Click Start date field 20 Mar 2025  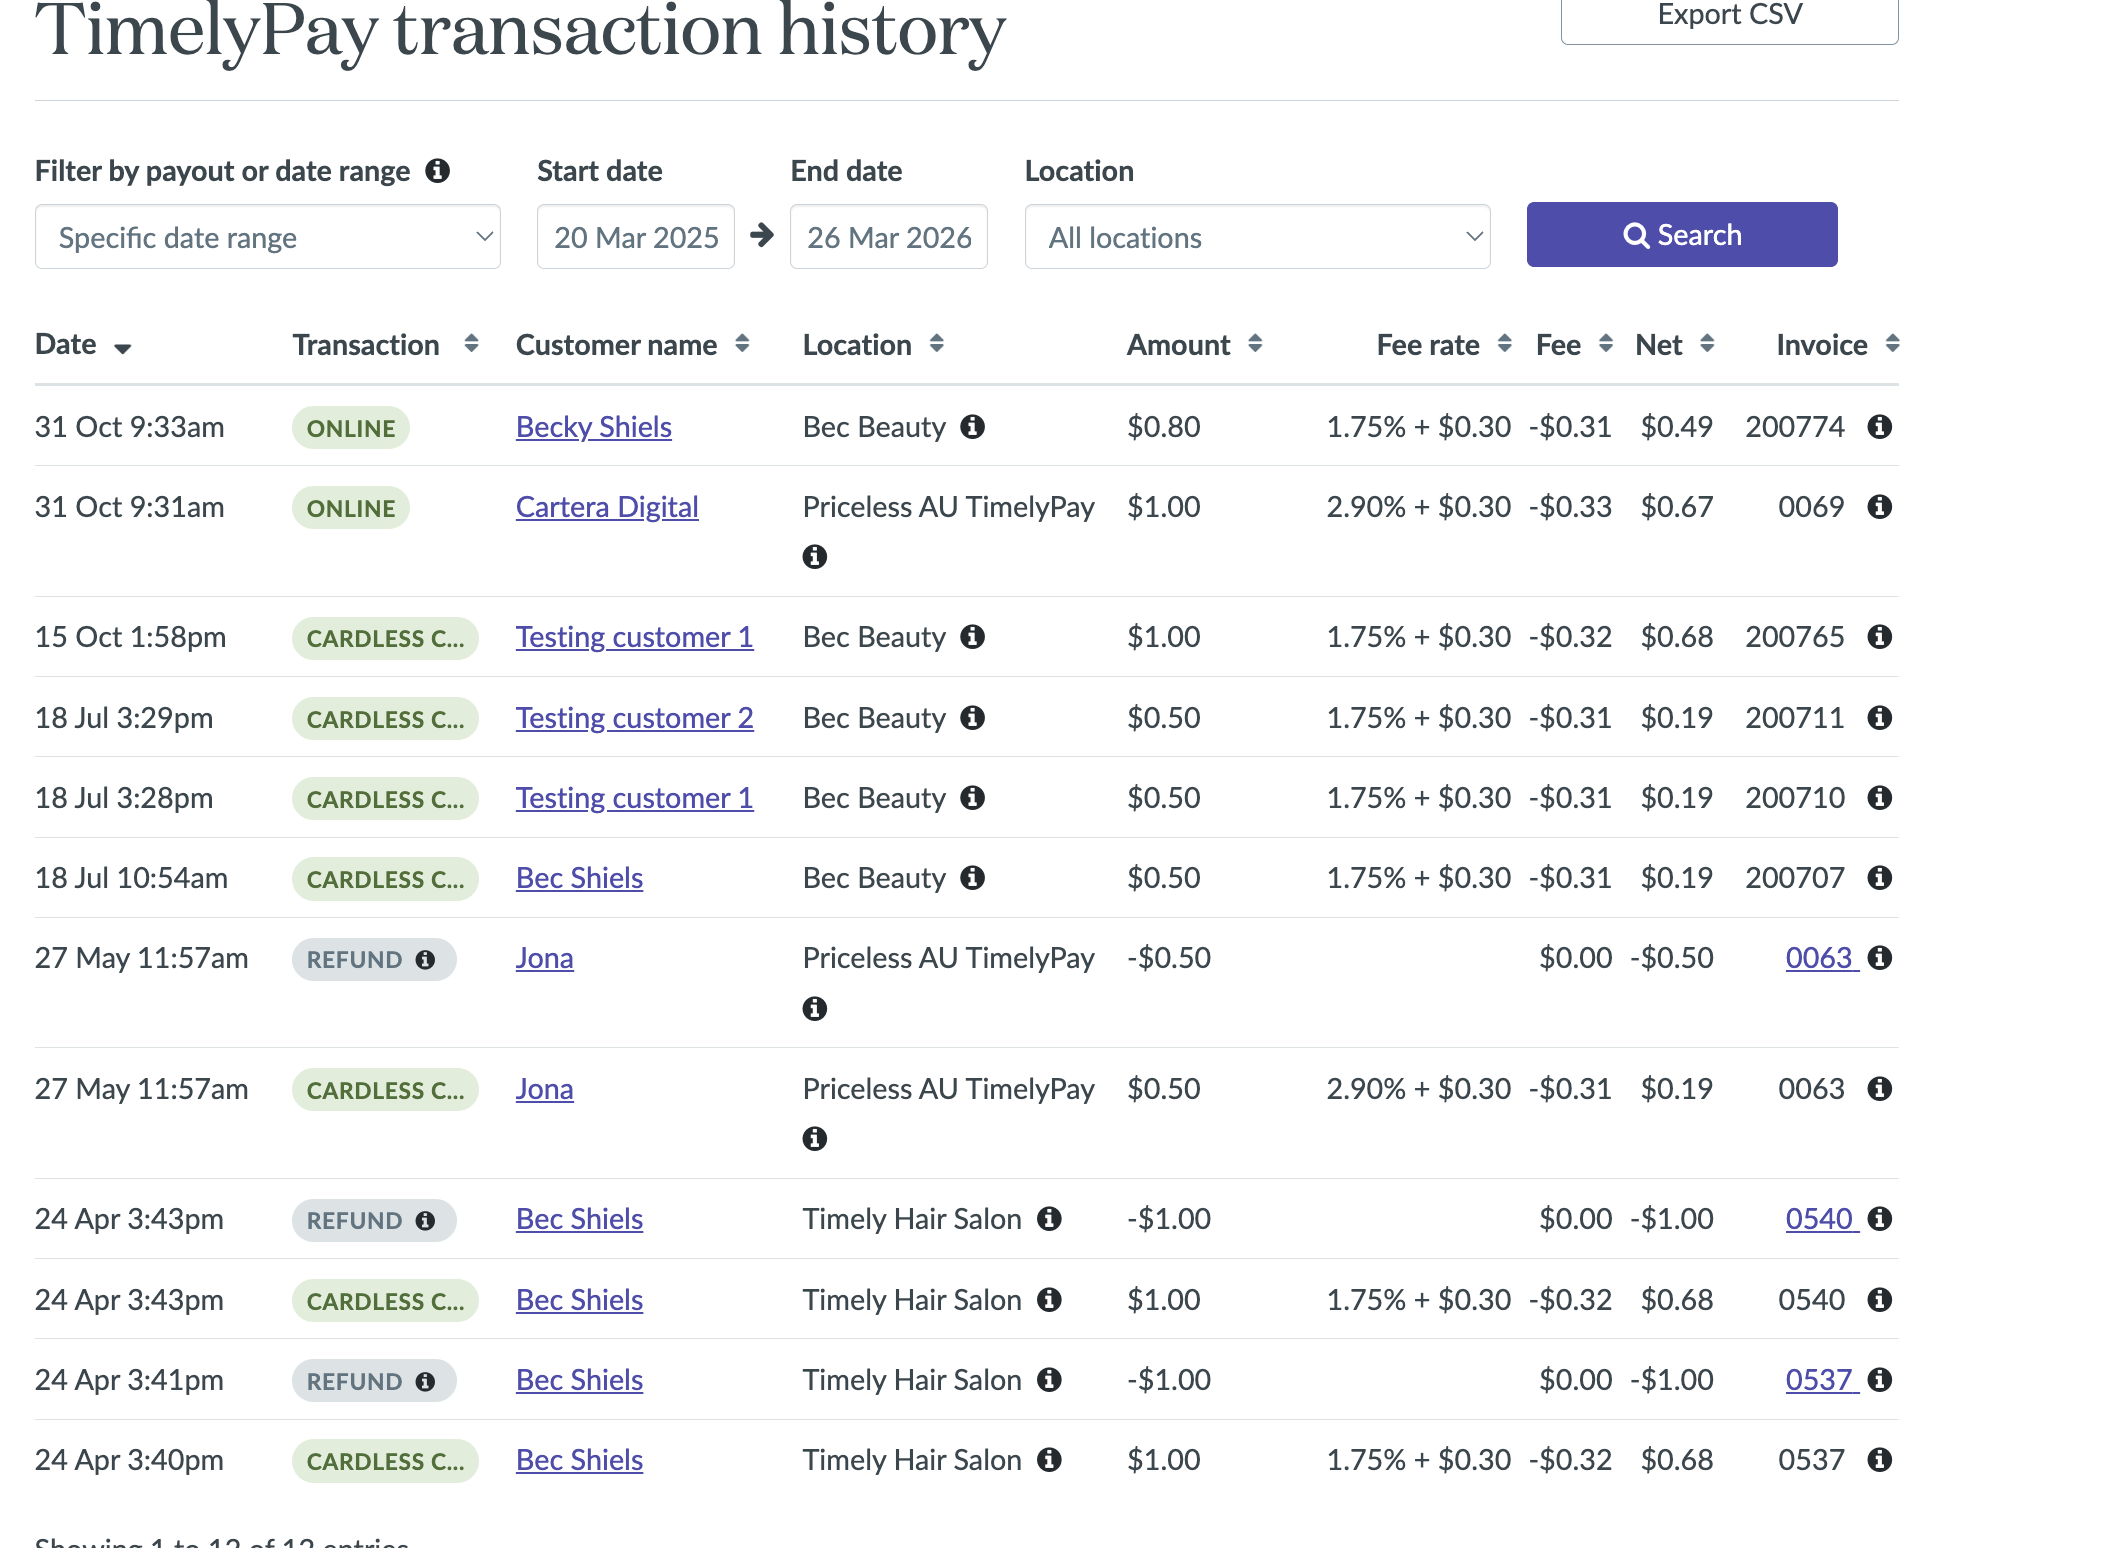636,237
